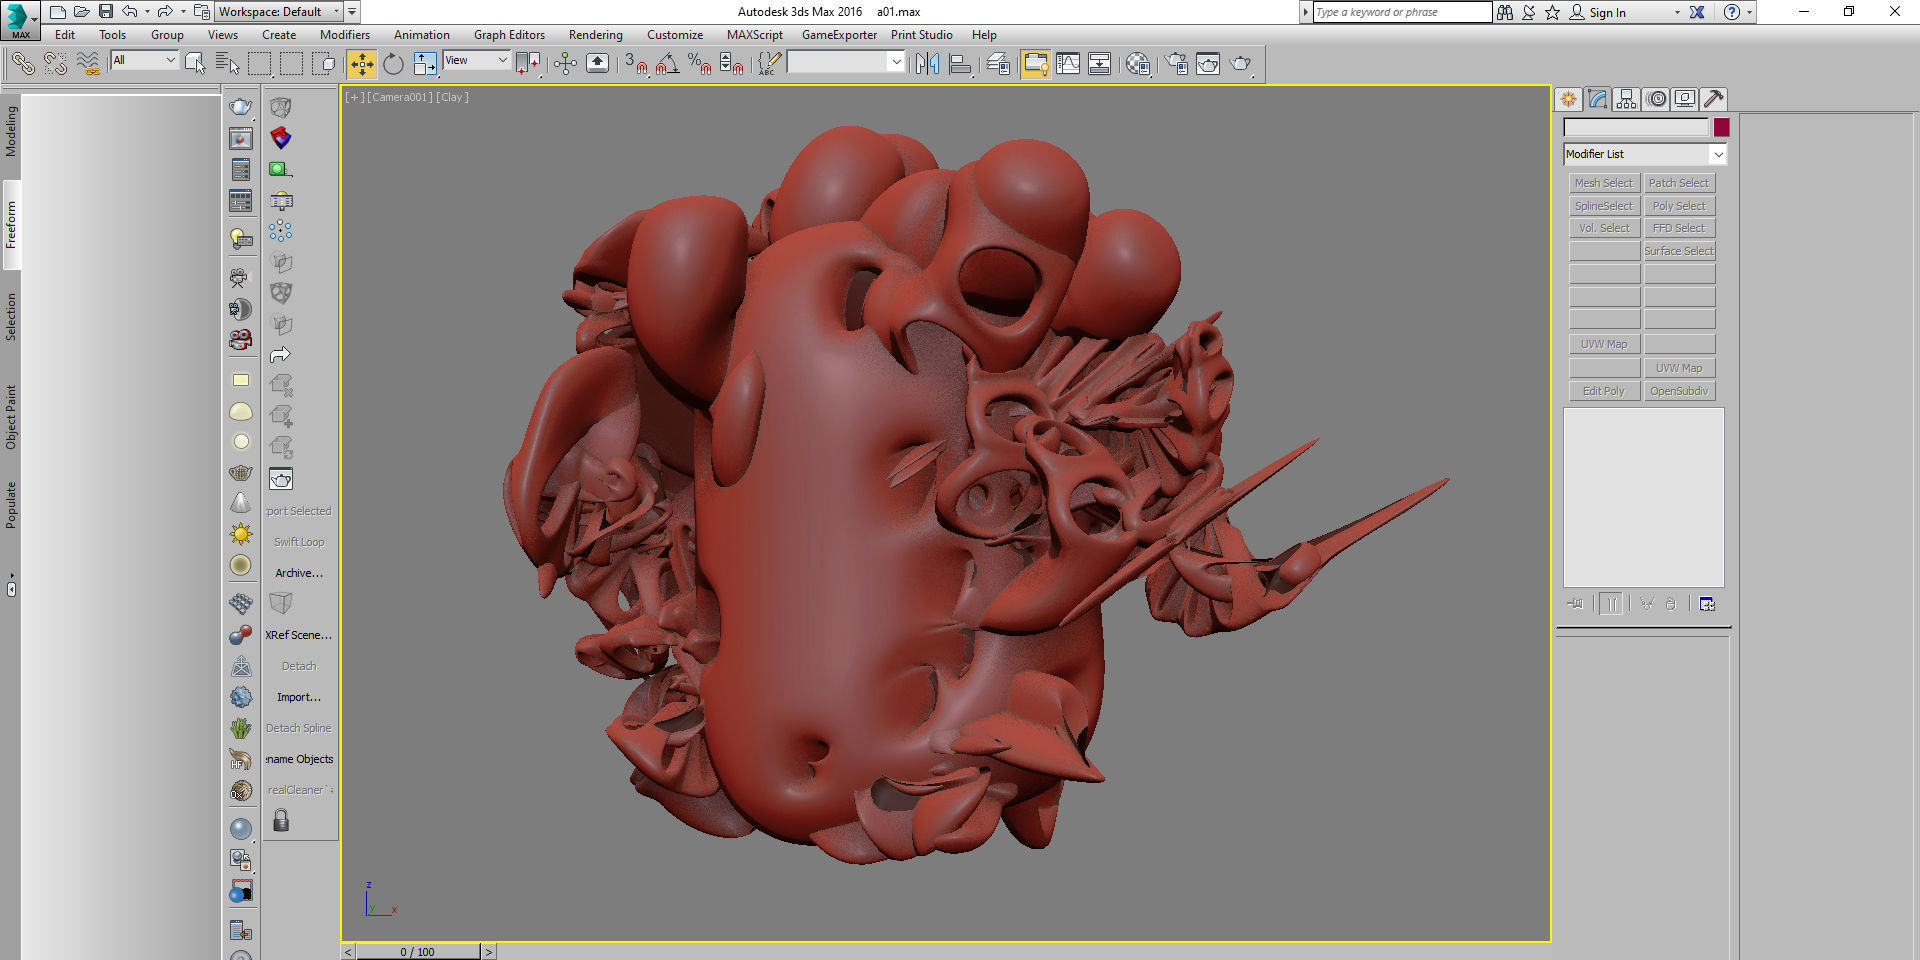Open the Rendering menu
This screenshot has width=1920, height=960.
point(596,35)
